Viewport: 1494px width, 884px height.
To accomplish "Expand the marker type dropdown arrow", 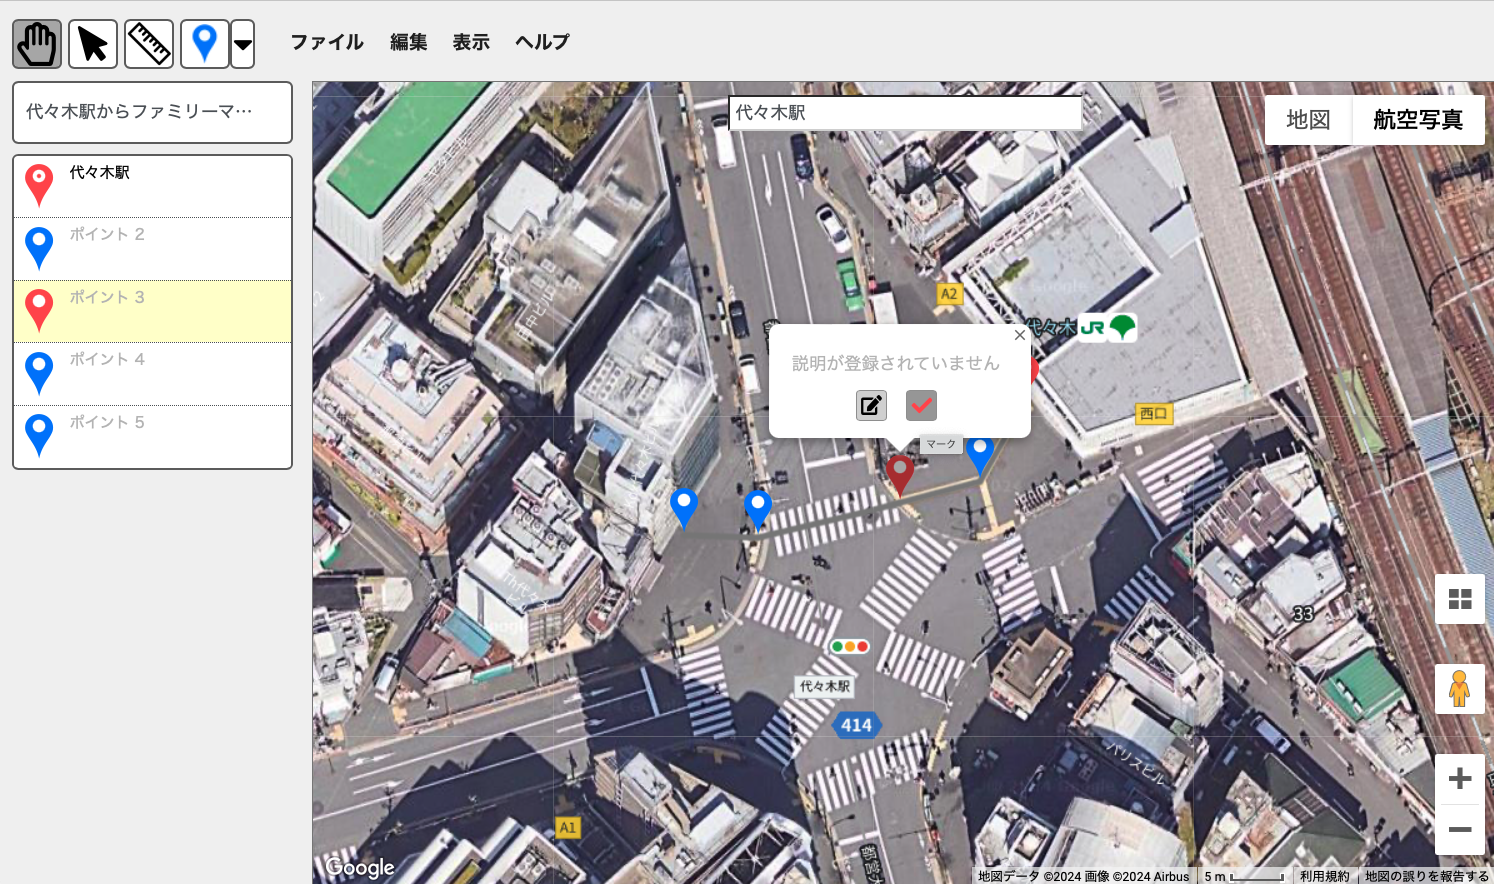I will [243, 44].
